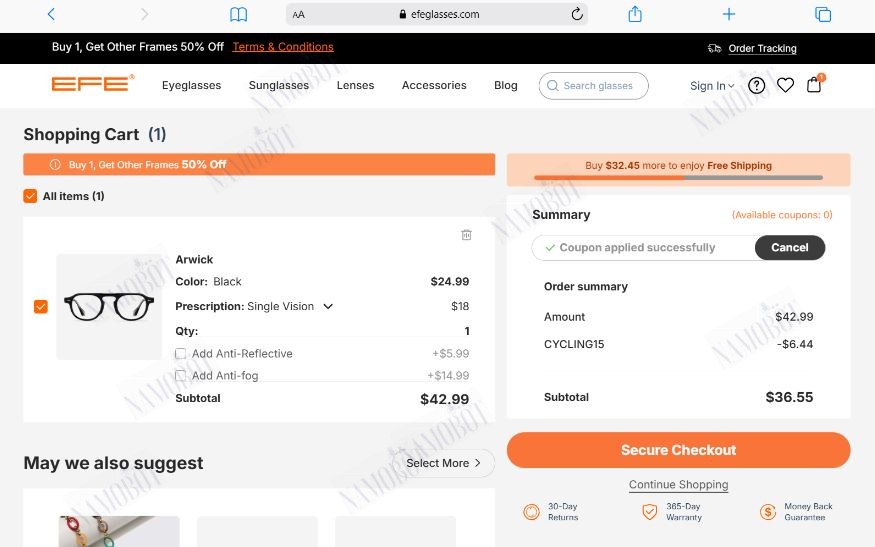This screenshot has height=547, width=875.
Task: Open new tab with plus icon
Action: coord(728,14)
